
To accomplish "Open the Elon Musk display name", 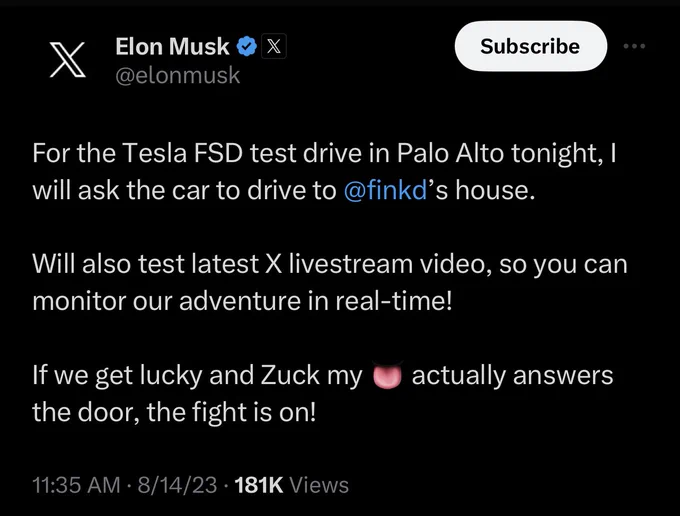I will point(172,46).
